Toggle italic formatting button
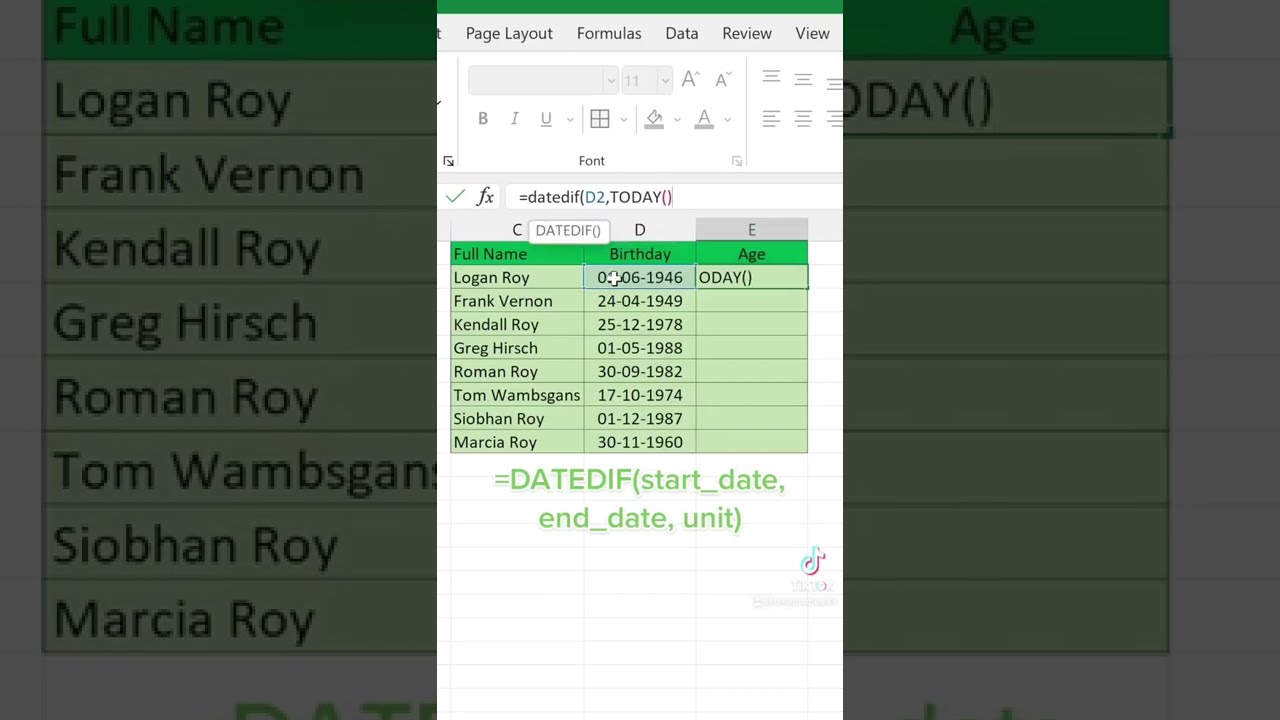This screenshot has width=1280, height=720. click(x=514, y=119)
